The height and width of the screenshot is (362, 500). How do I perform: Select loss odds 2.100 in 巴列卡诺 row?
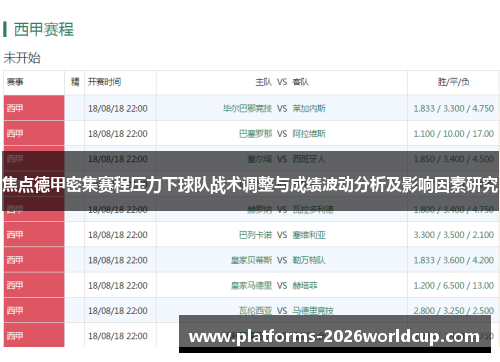483,235
